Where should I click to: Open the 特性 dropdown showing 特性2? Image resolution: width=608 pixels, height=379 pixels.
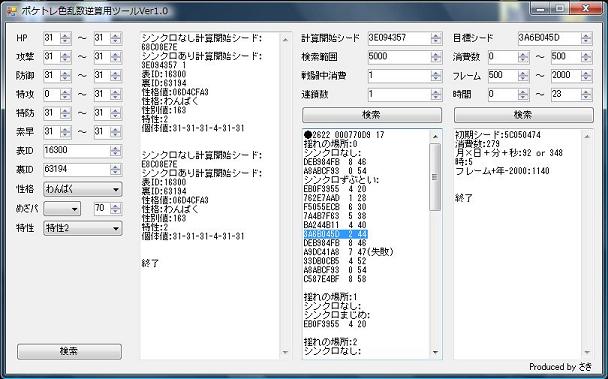[x=83, y=228]
